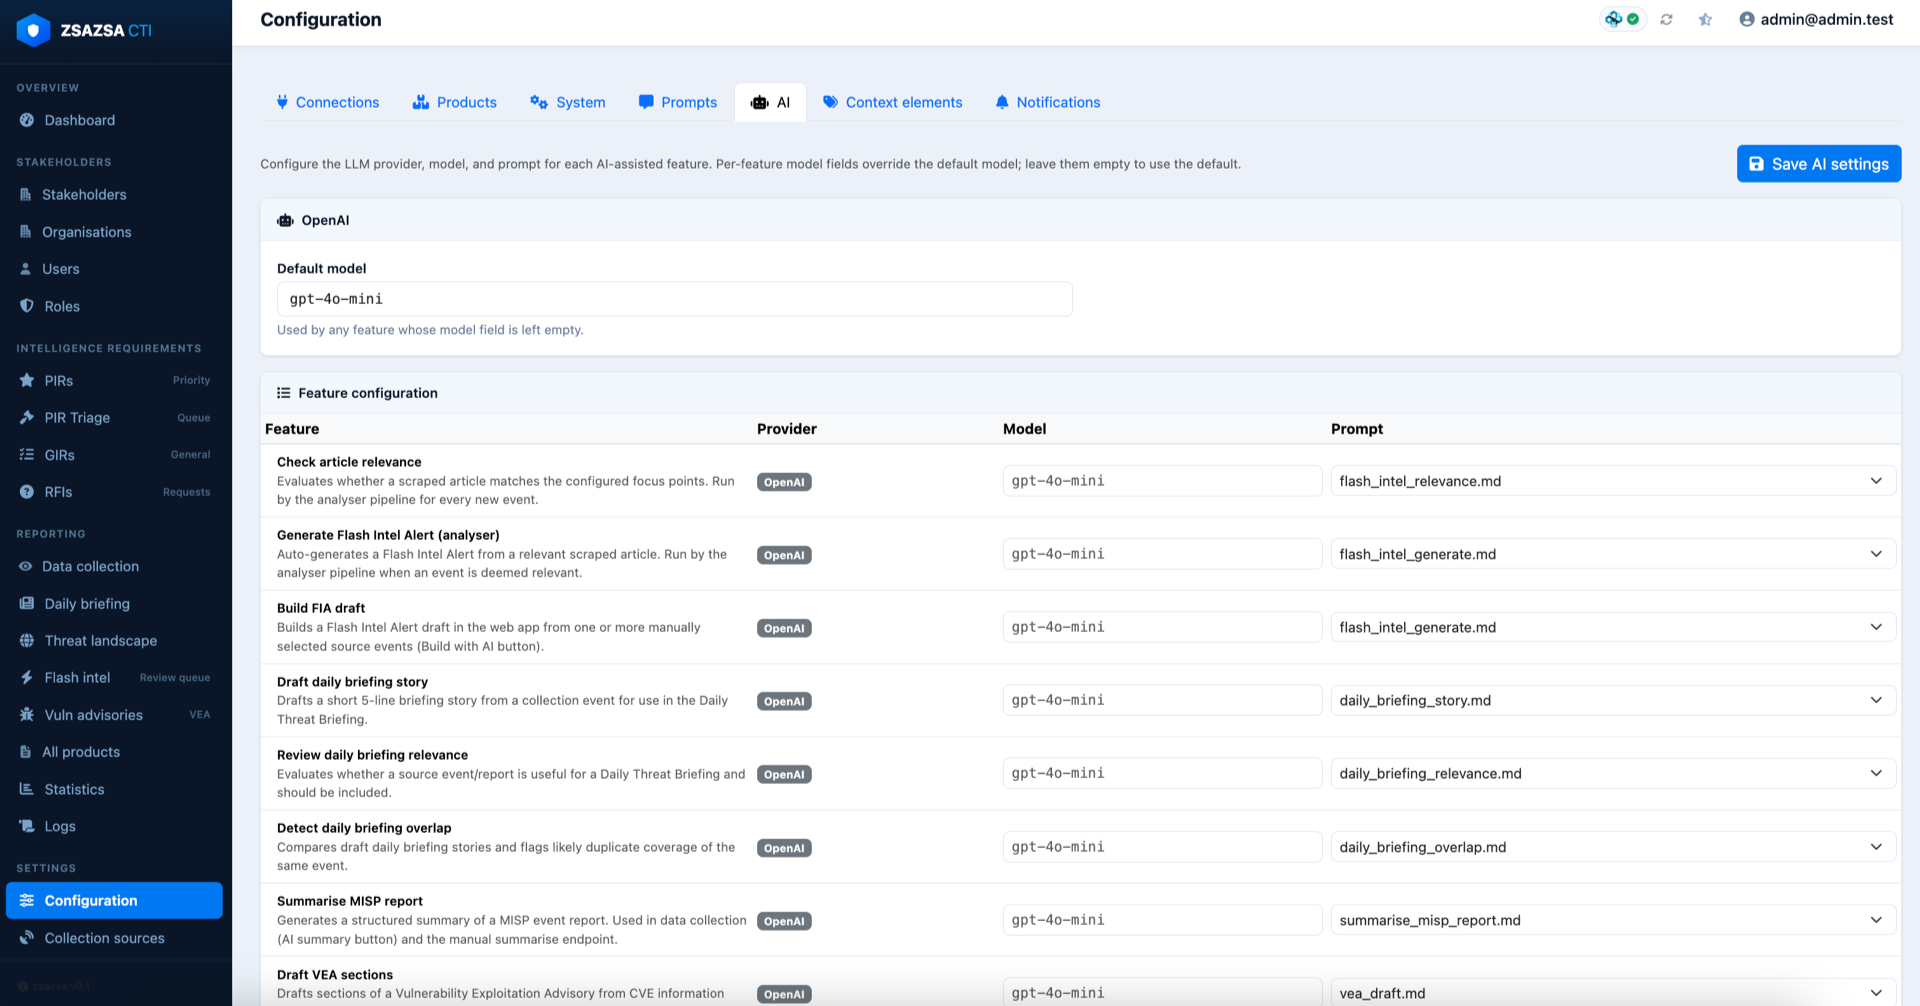Click the Collection sources satellite icon
This screenshot has height=1006, width=1920.
pyautogui.click(x=27, y=938)
